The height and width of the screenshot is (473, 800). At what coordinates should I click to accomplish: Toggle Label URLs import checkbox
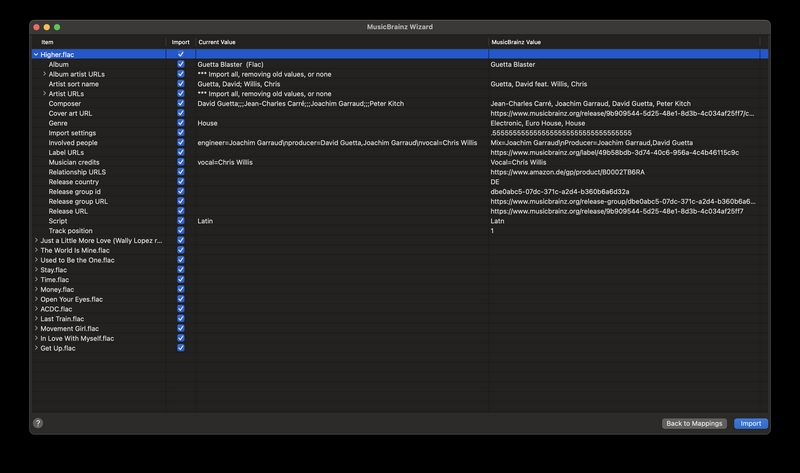[x=181, y=152]
